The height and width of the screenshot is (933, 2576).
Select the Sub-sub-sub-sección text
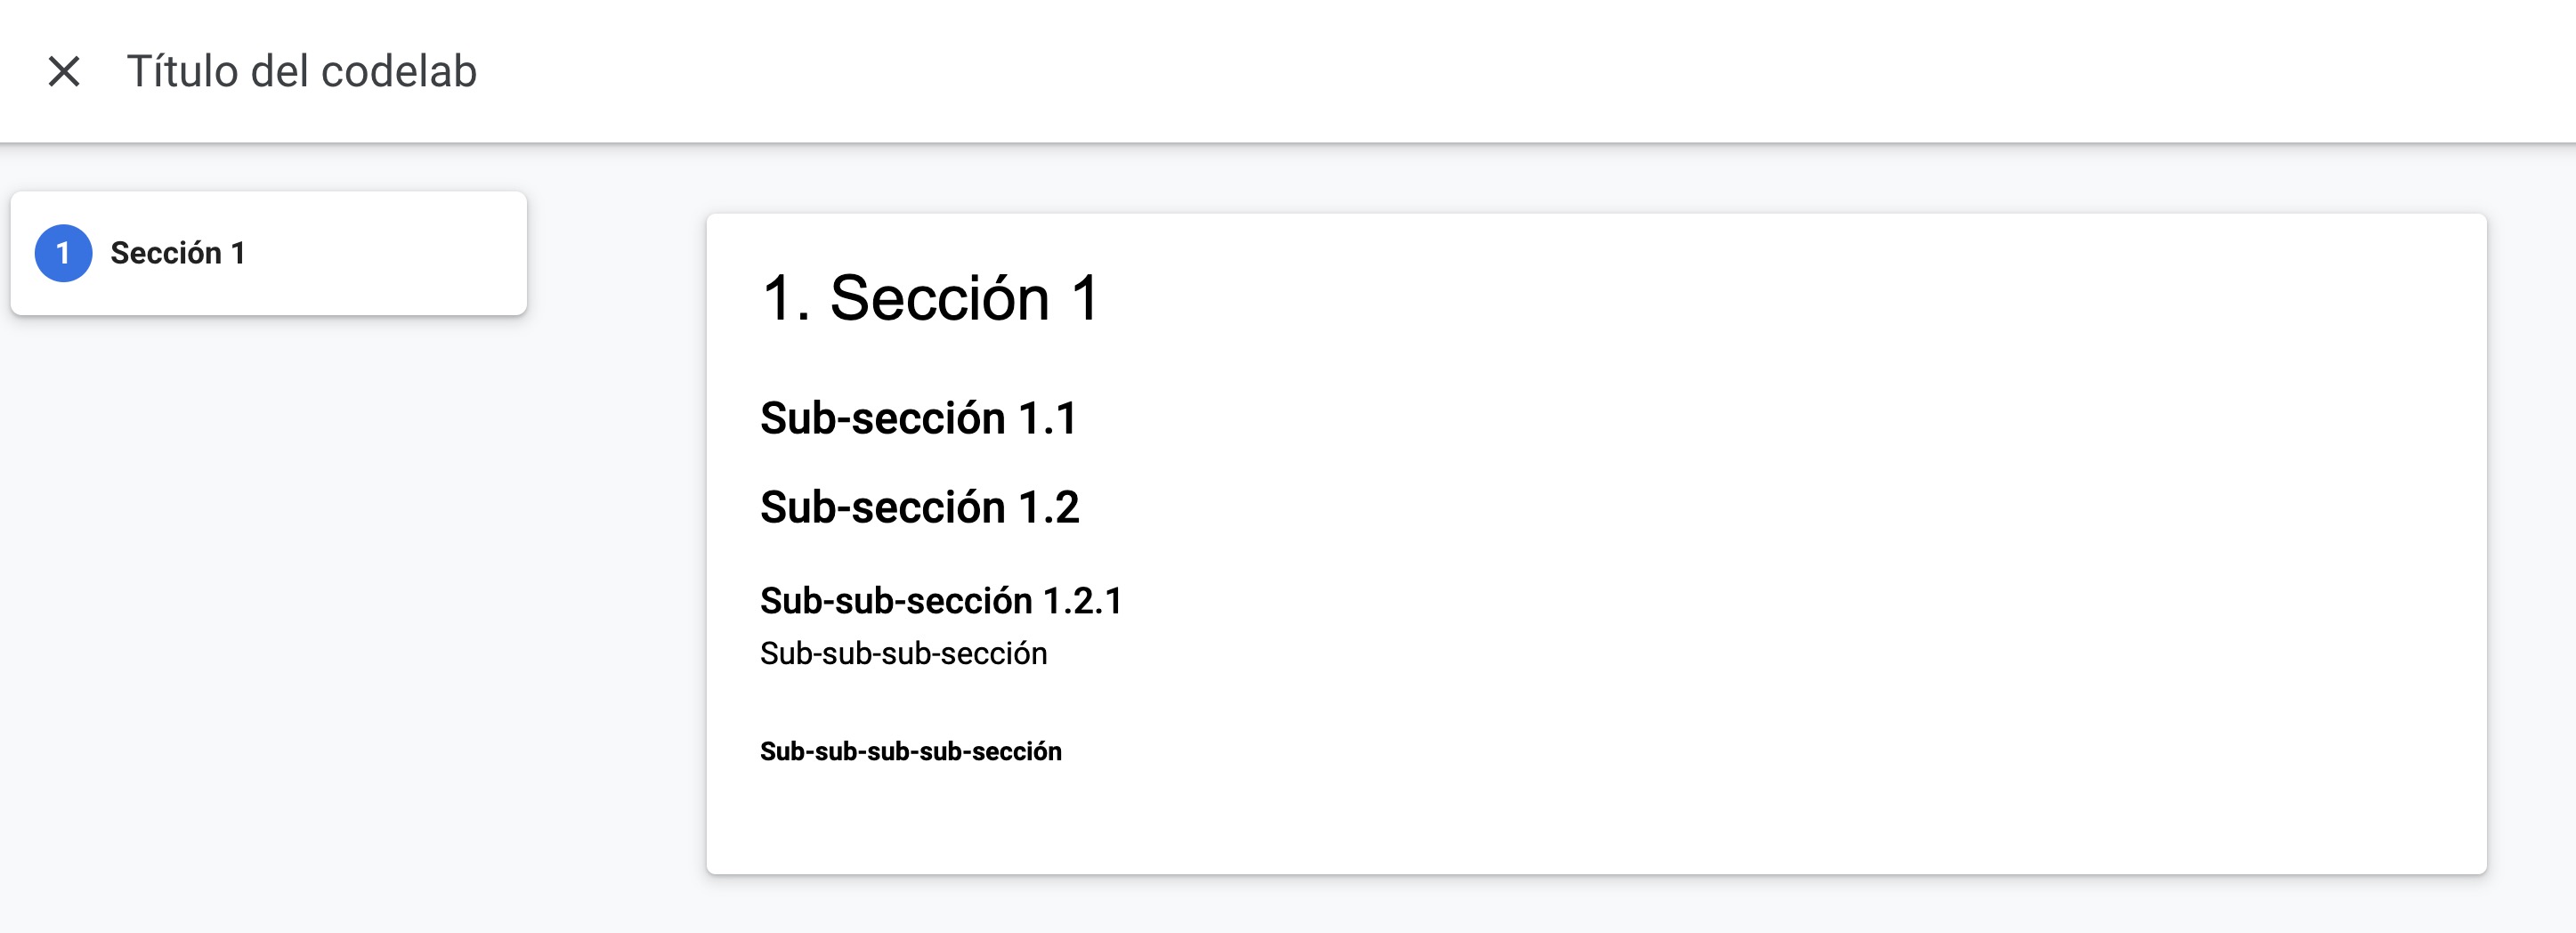pos(903,655)
